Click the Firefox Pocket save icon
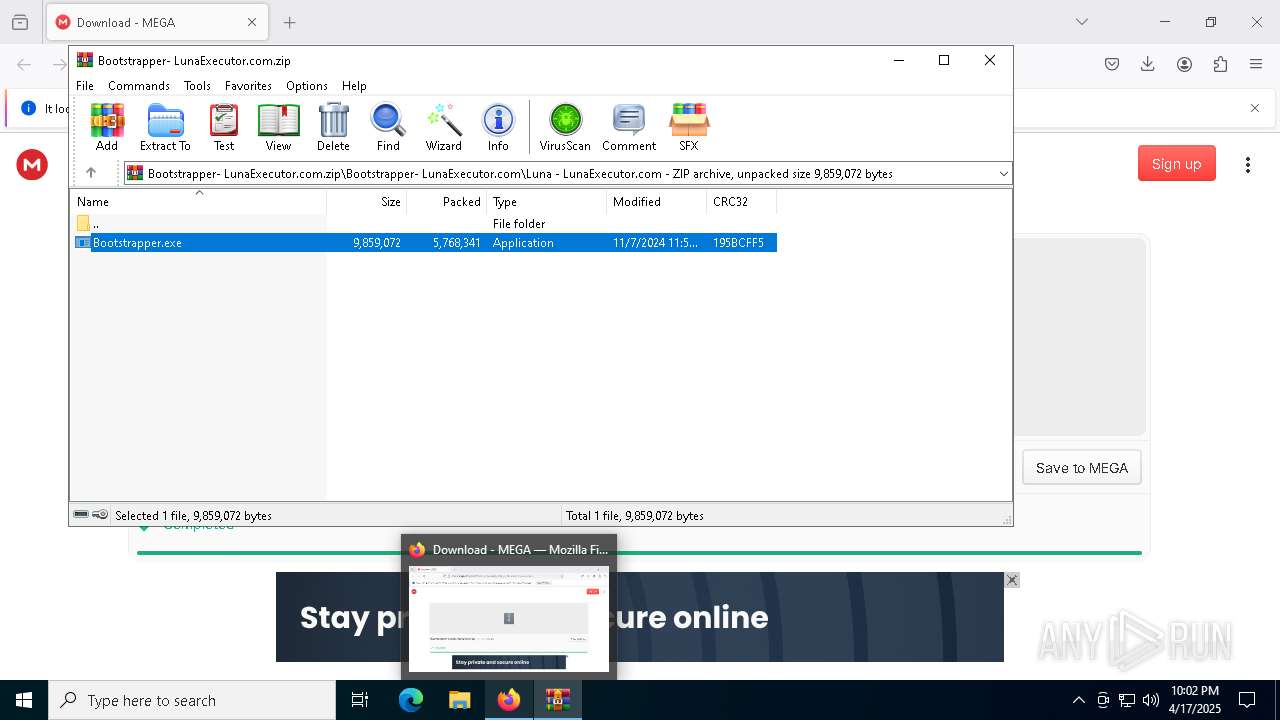Screen dimensions: 1280x720 [1112, 64]
